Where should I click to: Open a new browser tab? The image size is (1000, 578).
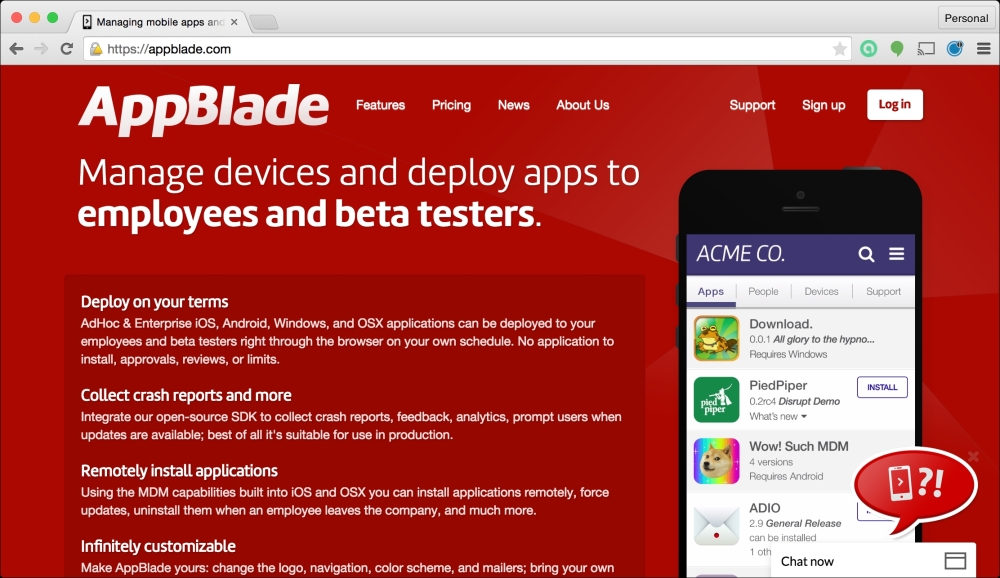point(264,22)
